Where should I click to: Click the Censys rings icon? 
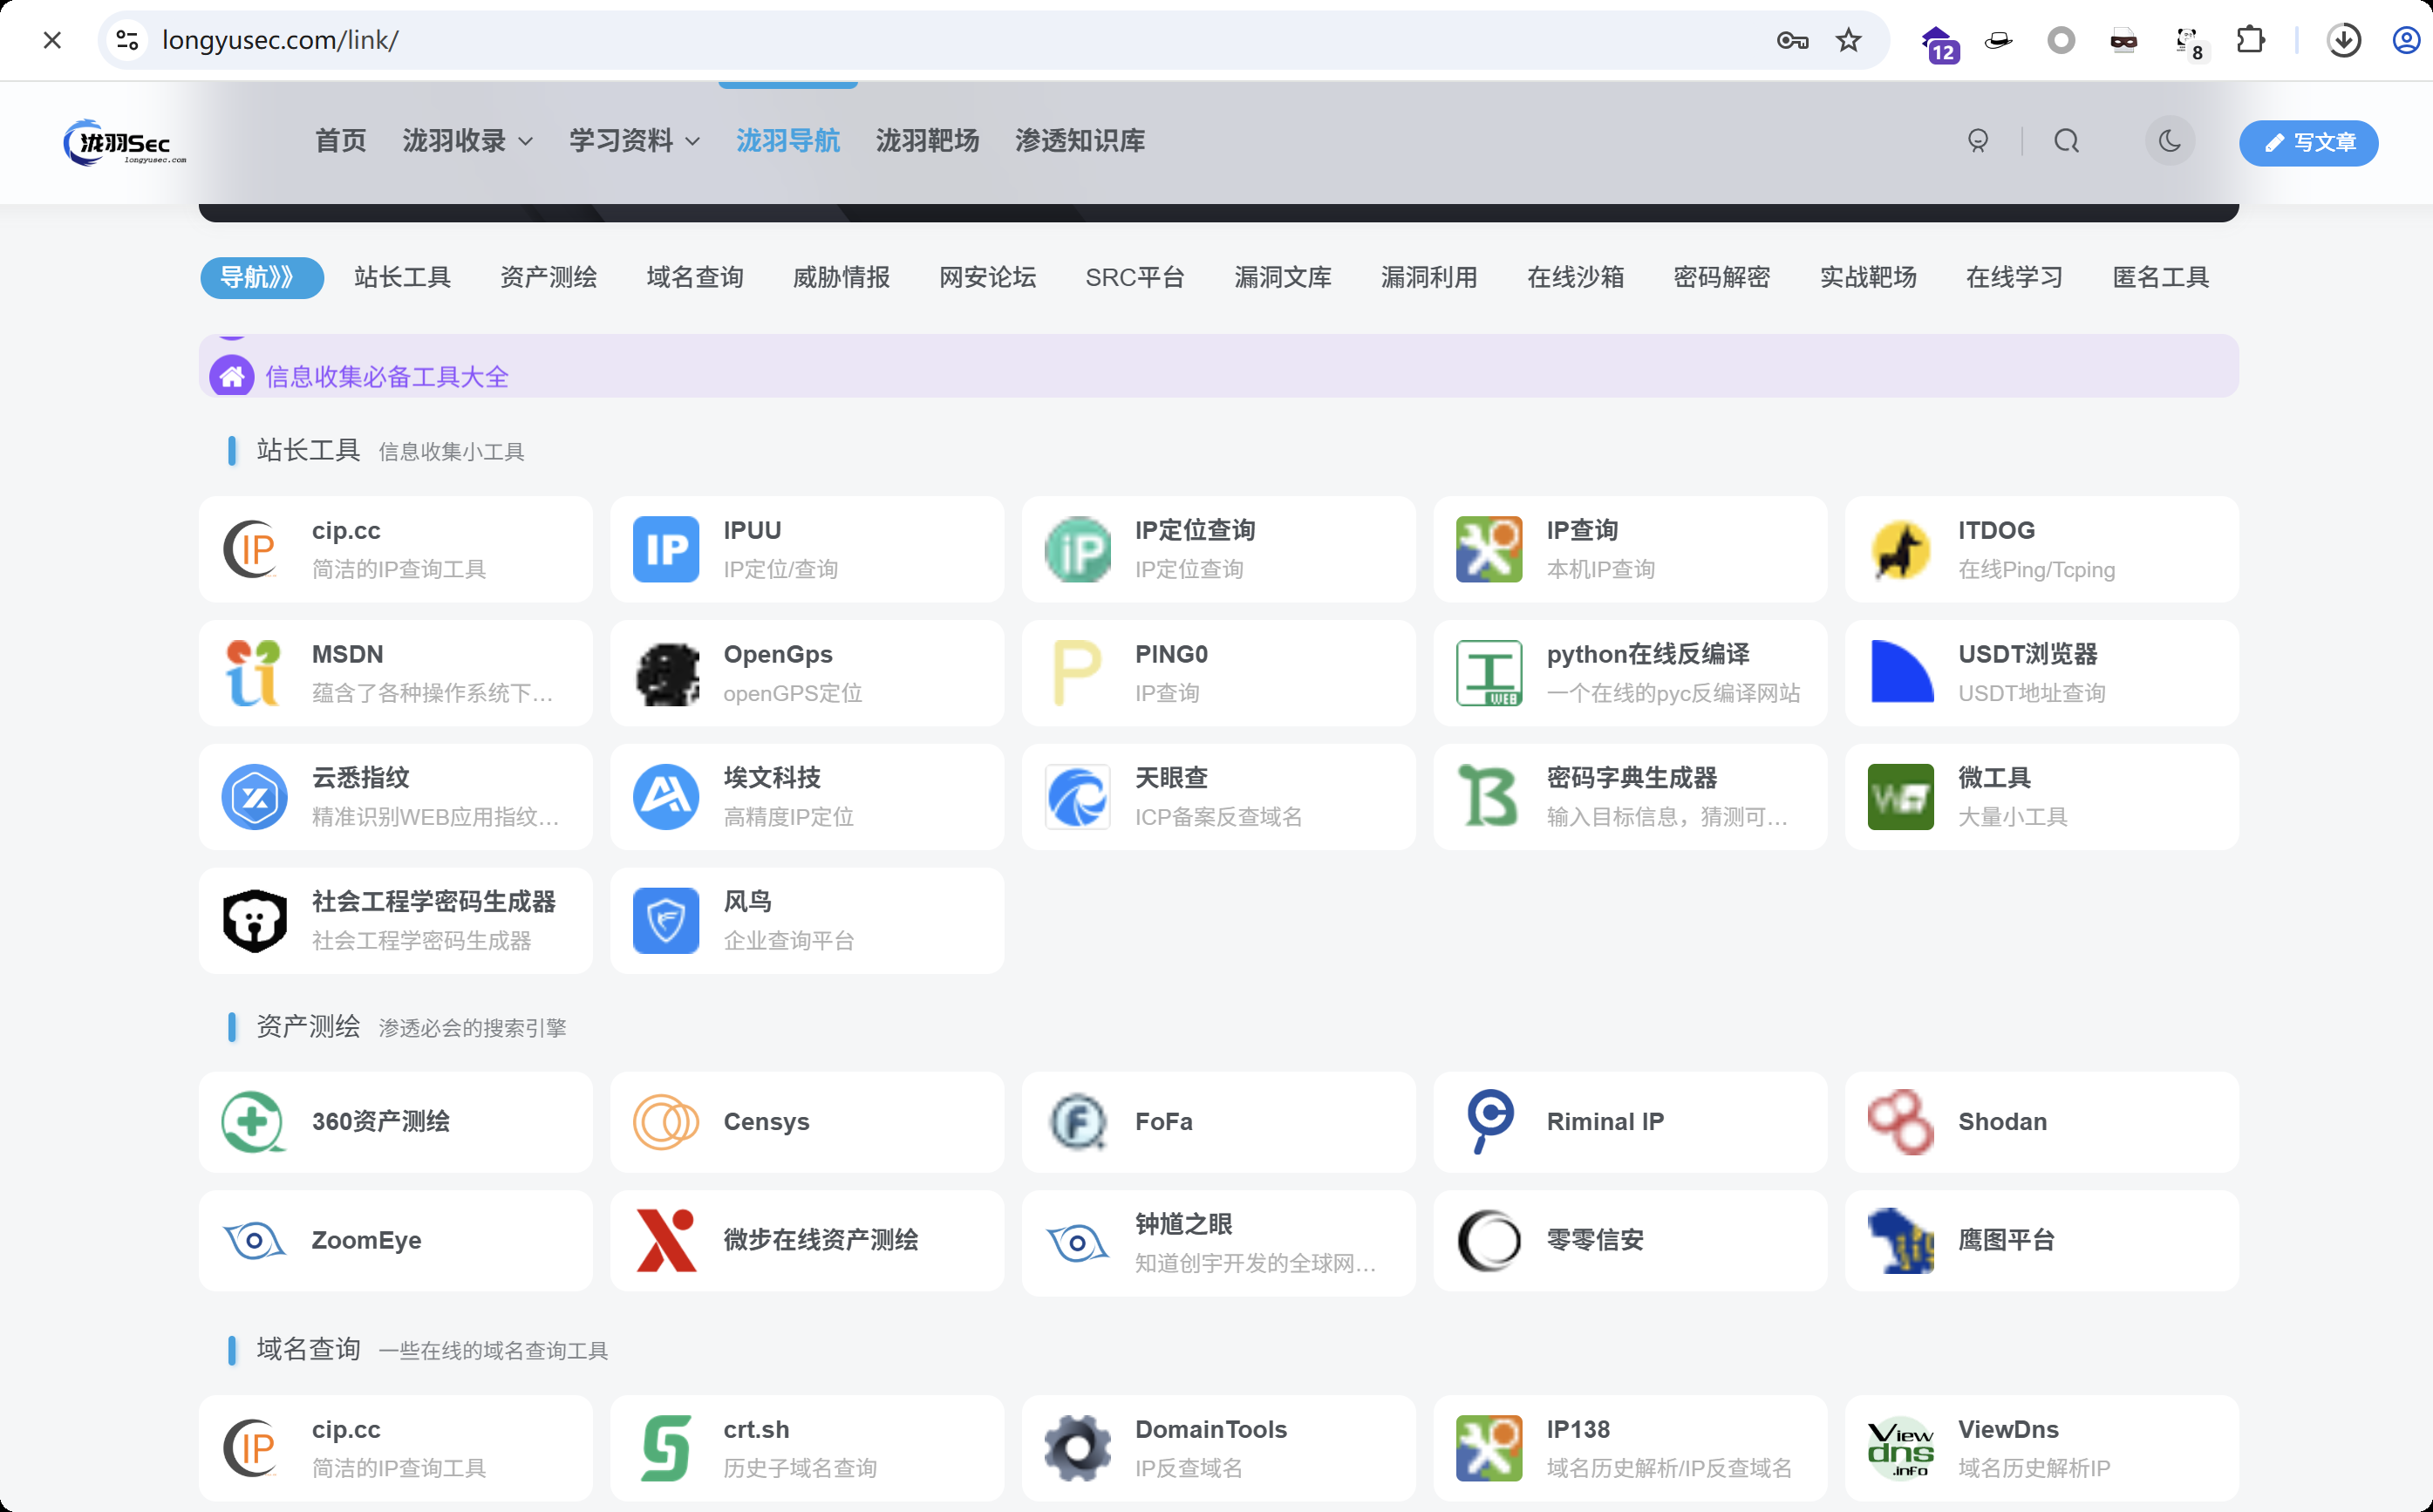[665, 1122]
